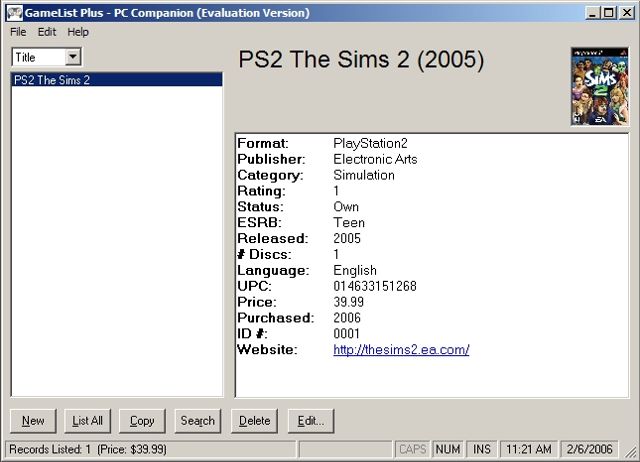Click the 11:21 AM time in status bar
The height and width of the screenshot is (462, 640).
tap(529, 449)
